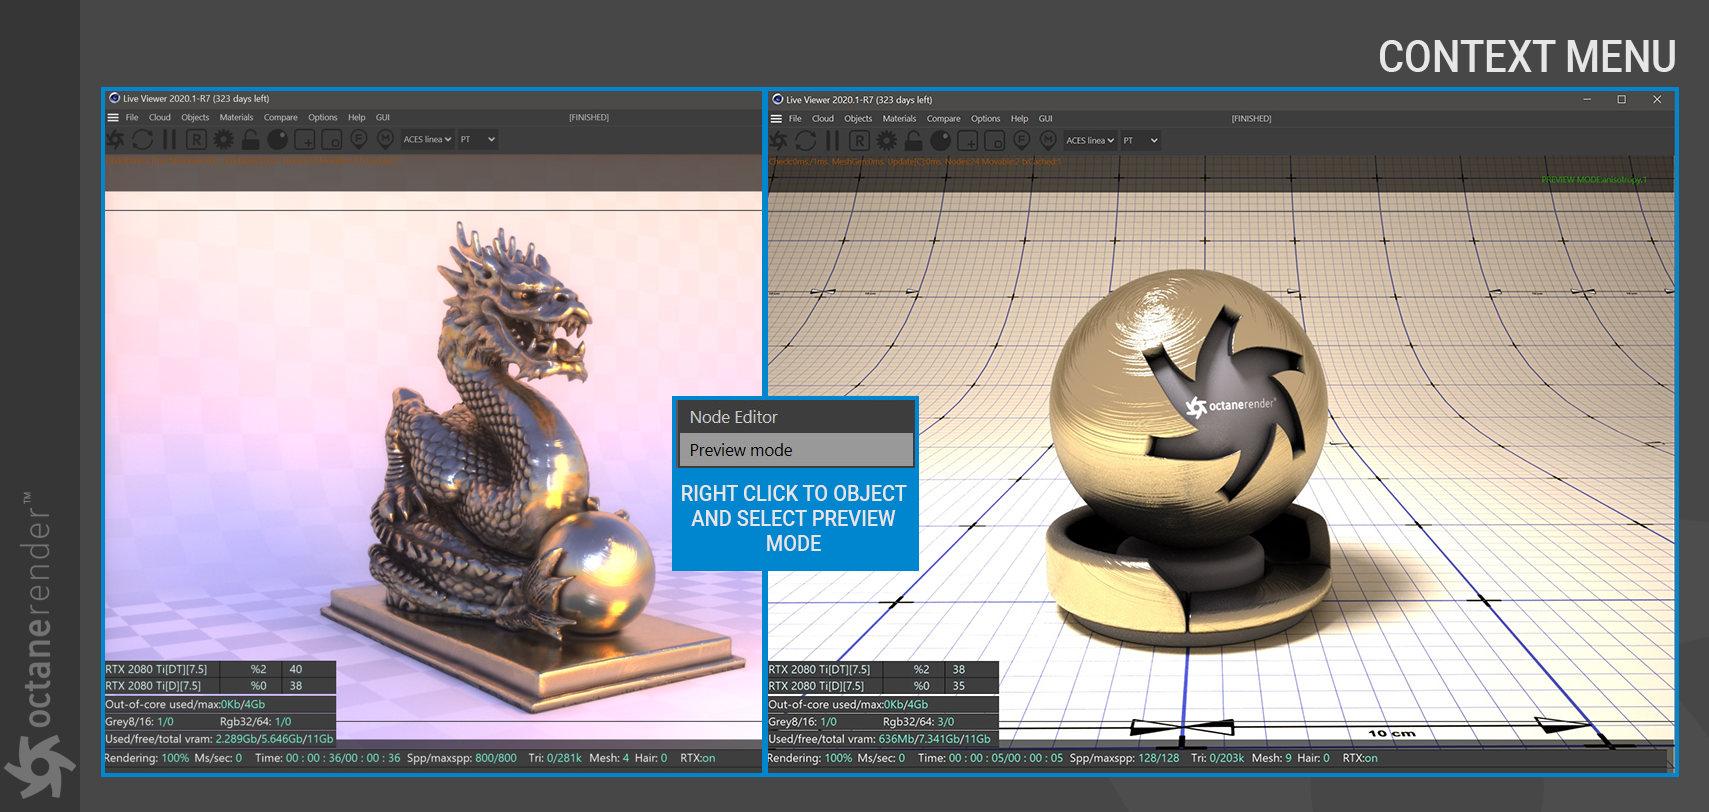Screen dimensions: 1709x812
Task: Click the R data reset icon in sphere viewer
Action: [x=859, y=141]
